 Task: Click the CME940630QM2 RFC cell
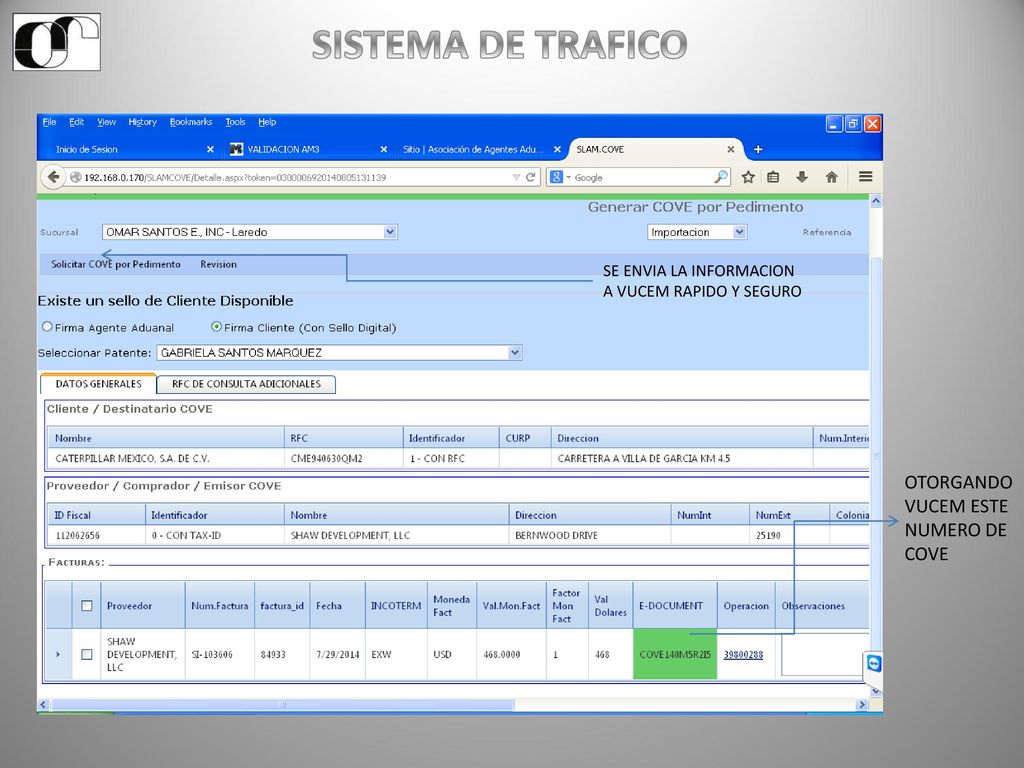[344, 458]
